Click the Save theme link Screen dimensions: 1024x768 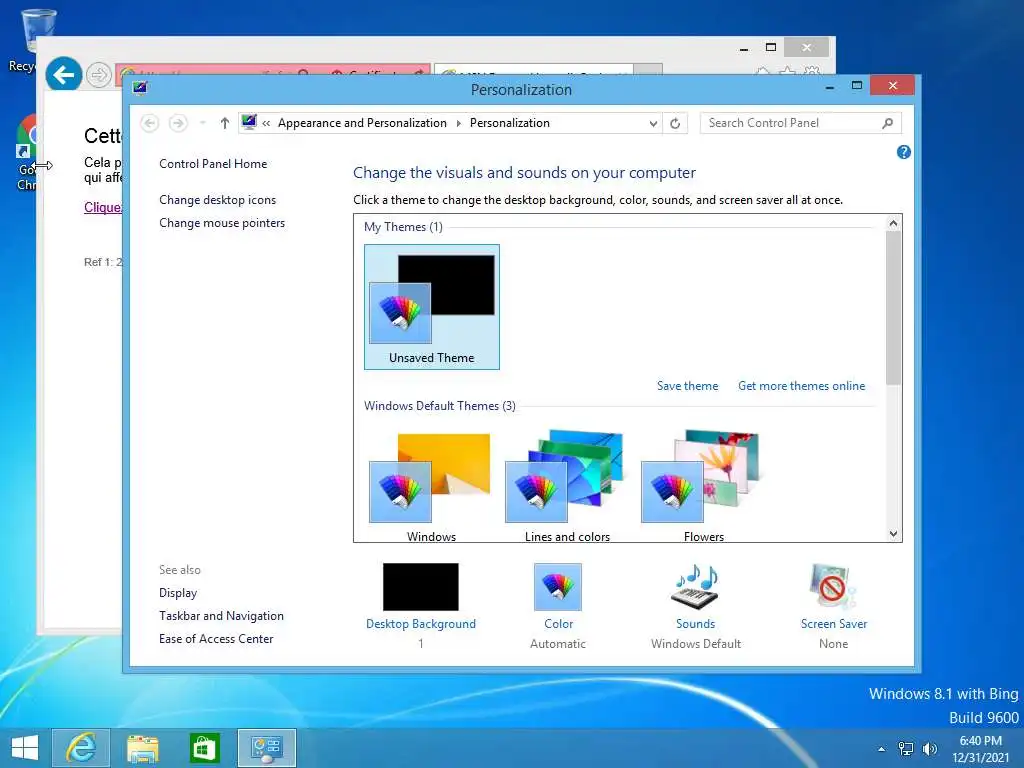coord(688,386)
